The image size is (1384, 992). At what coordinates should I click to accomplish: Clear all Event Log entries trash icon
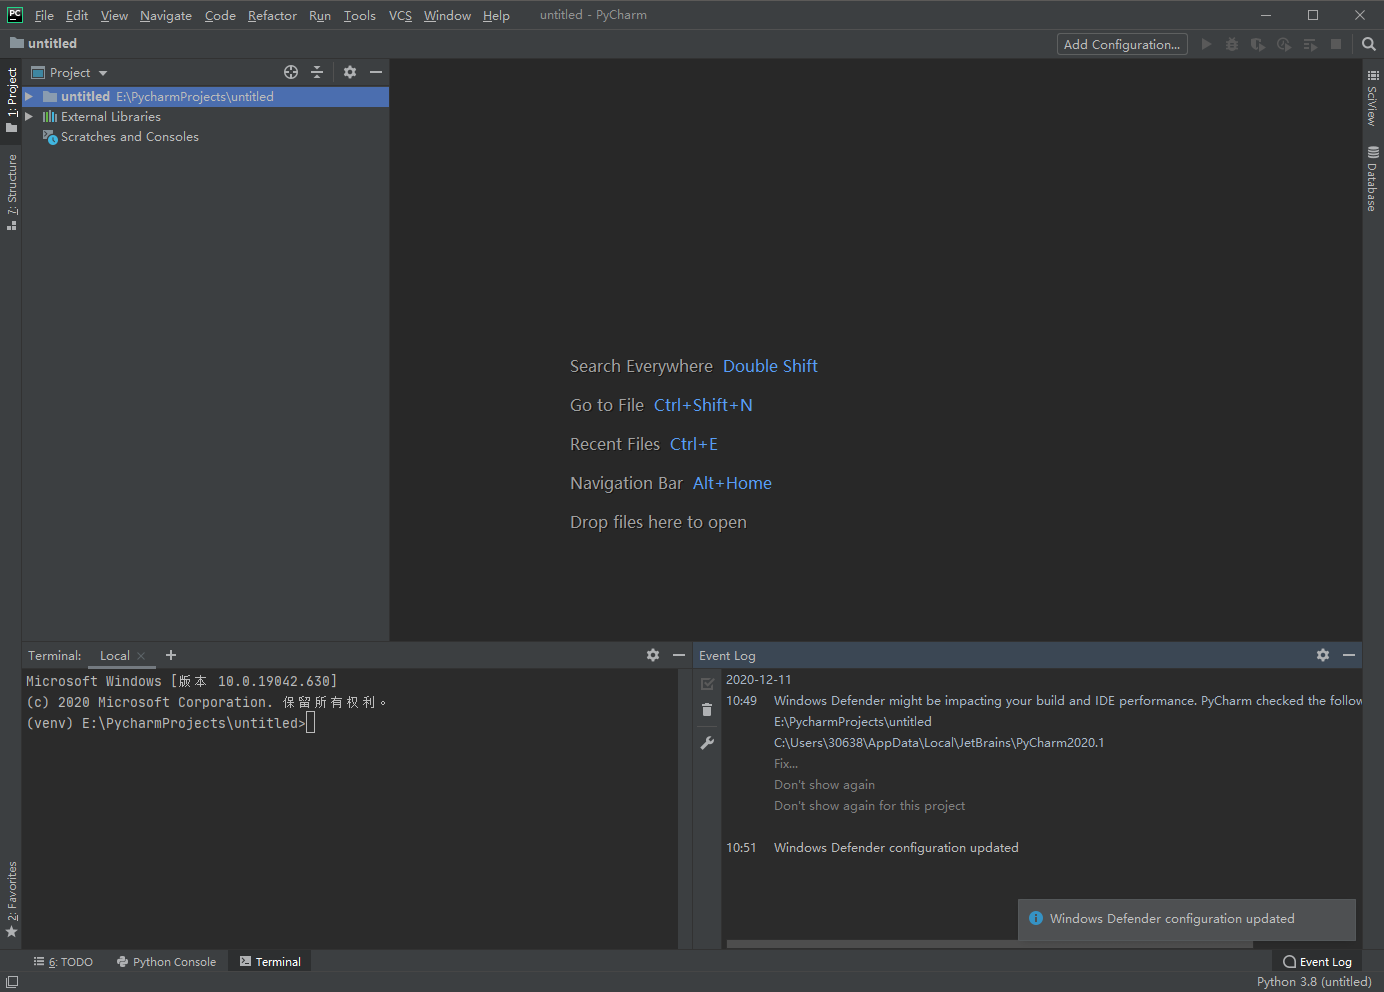[x=707, y=709]
